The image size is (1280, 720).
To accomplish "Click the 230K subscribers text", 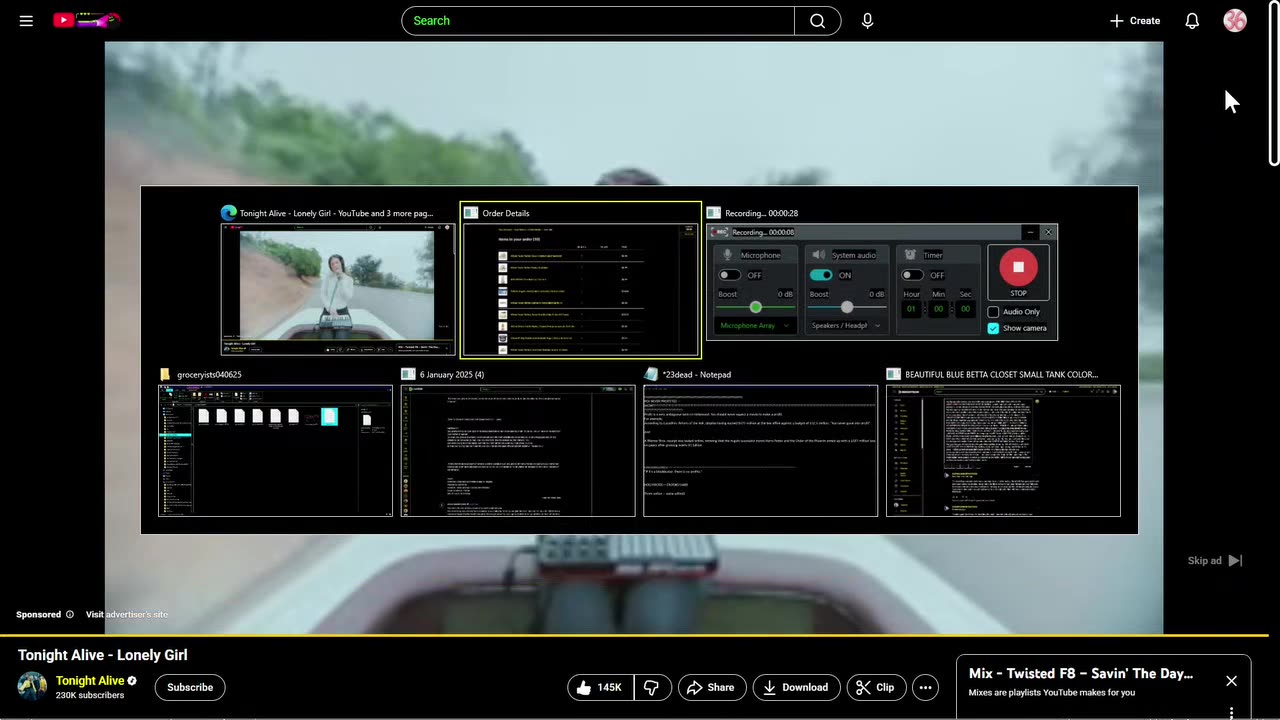I will pyautogui.click(x=90, y=695).
